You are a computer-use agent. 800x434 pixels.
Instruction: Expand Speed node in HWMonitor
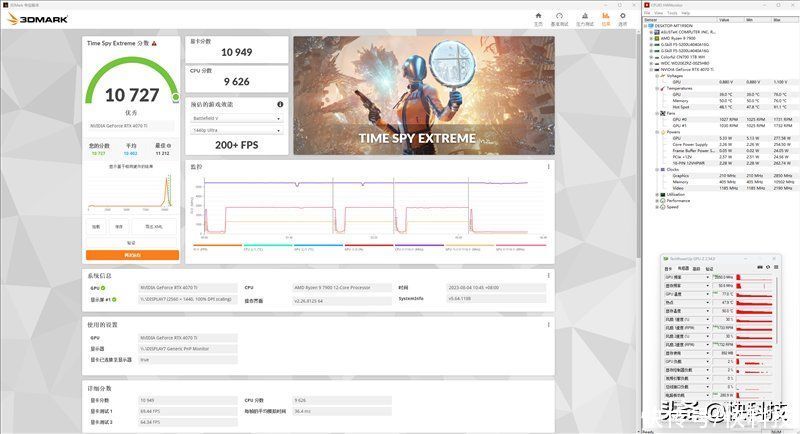click(x=657, y=207)
